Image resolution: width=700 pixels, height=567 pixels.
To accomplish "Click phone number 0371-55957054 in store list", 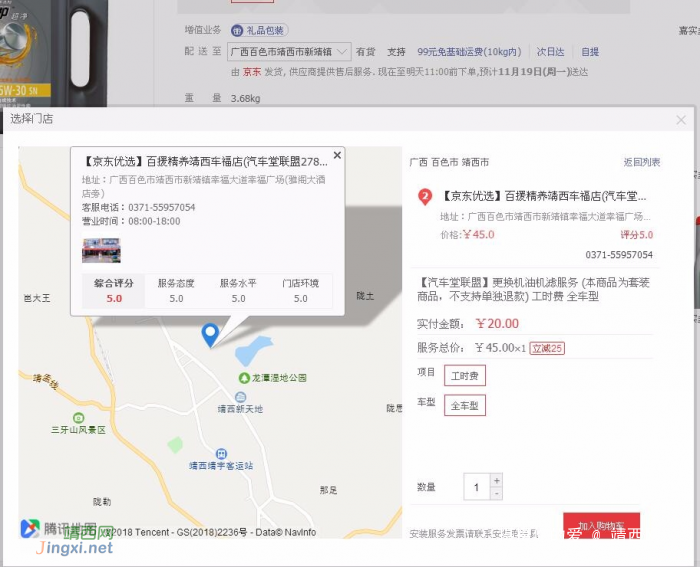I will click(x=619, y=255).
